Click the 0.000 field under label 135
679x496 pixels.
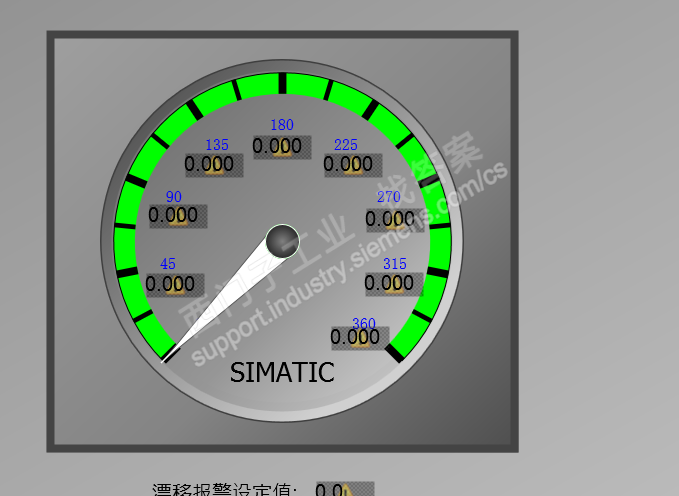214,165
